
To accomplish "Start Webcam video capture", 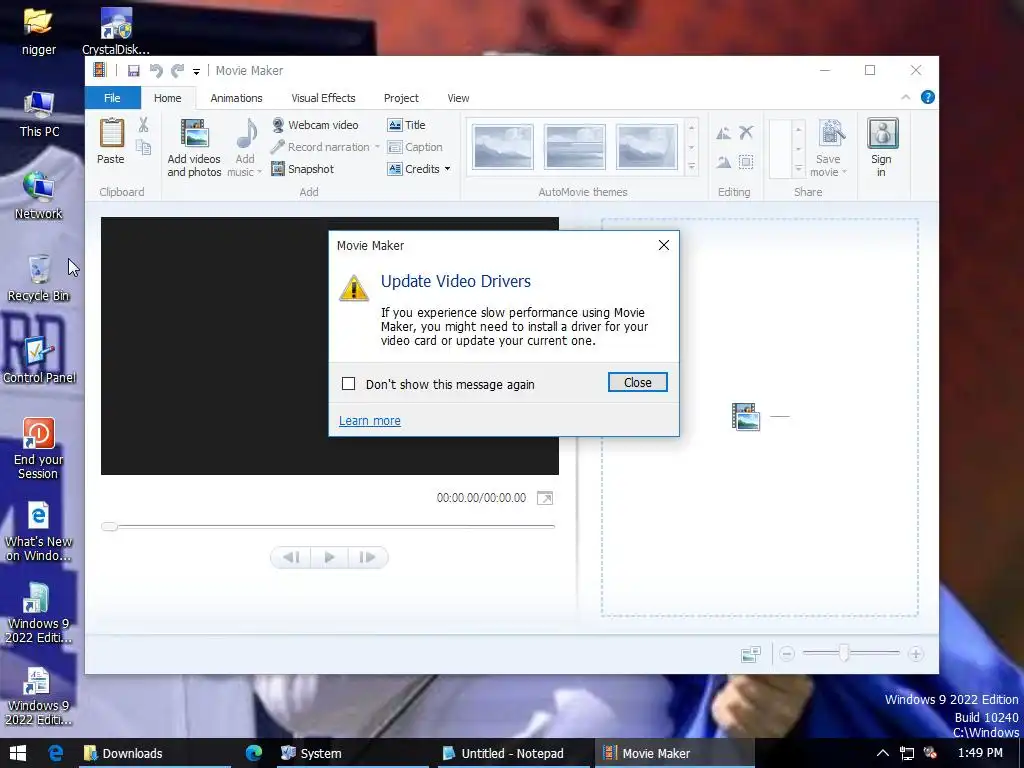I will click(x=315, y=125).
